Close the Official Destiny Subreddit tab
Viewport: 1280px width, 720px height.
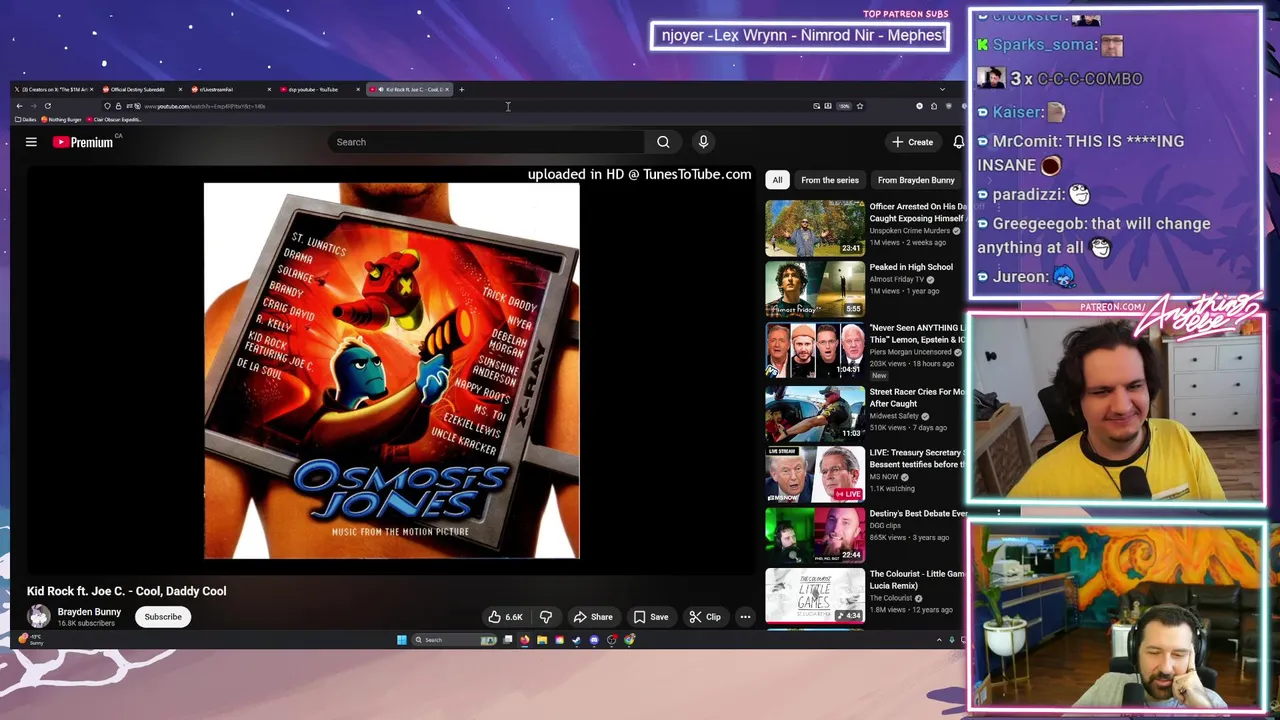click(180, 89)
